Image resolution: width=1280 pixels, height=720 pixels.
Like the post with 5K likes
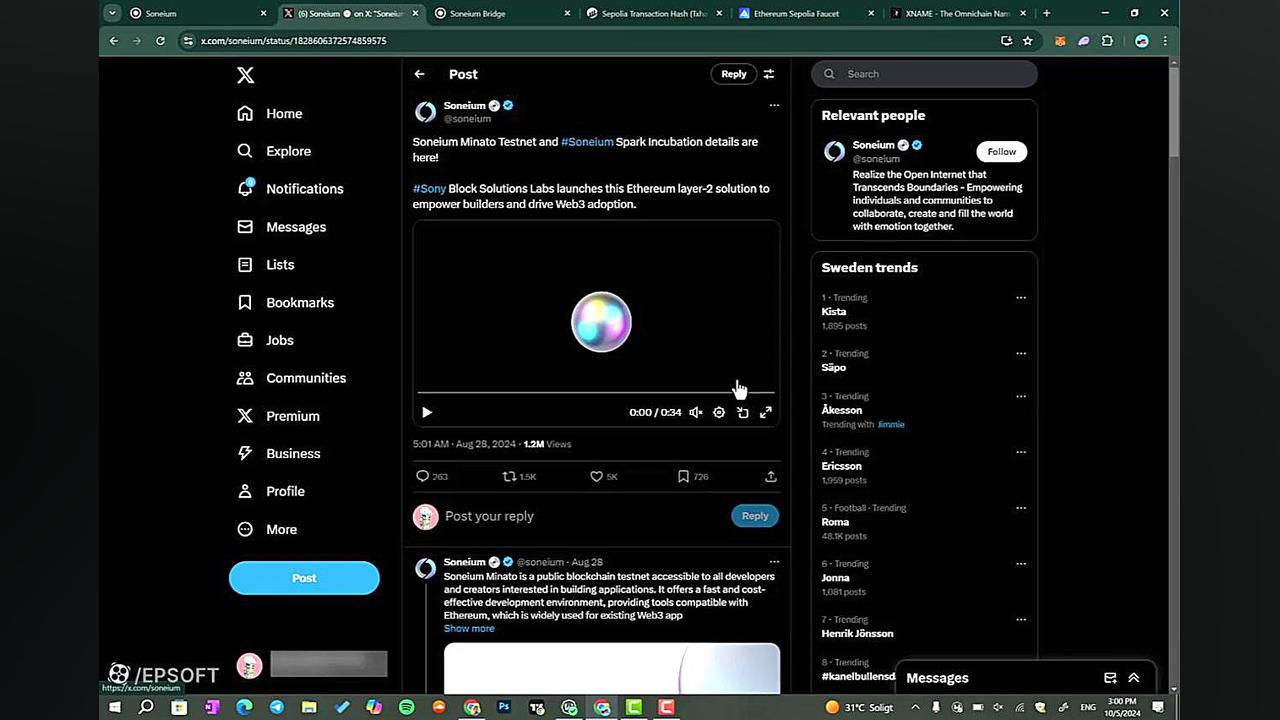pos(597,477)
